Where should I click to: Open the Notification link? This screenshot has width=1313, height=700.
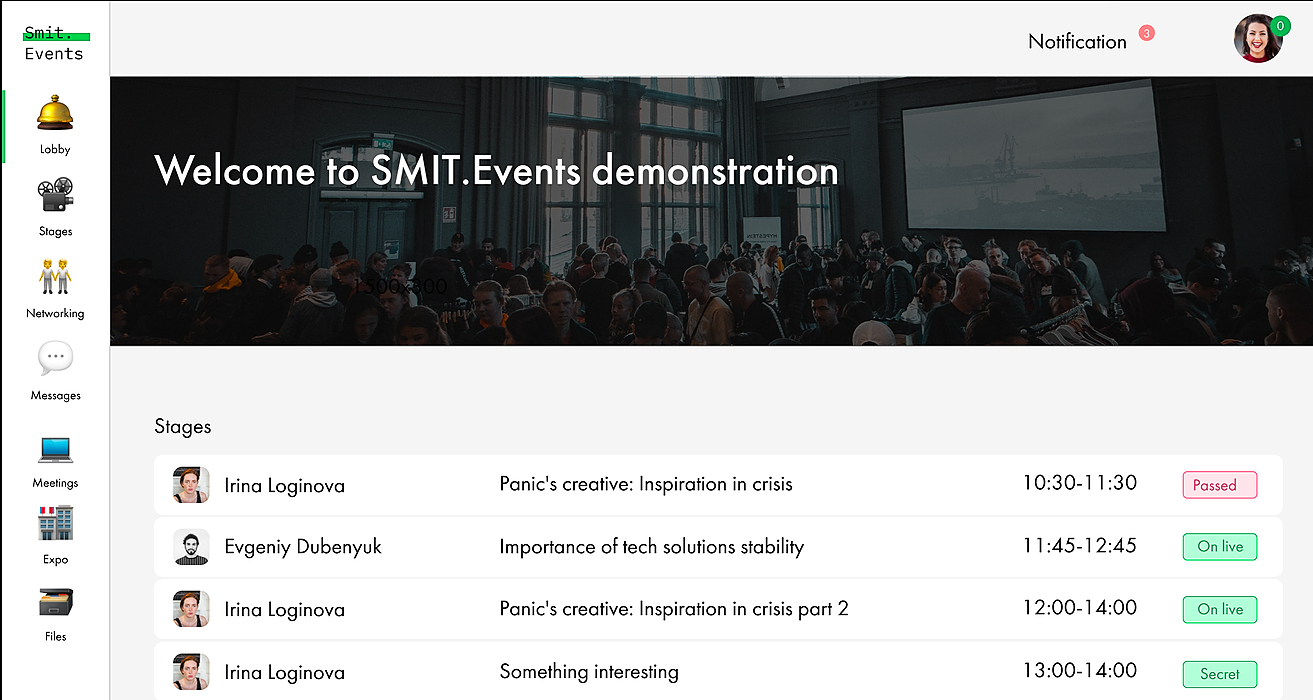click(x=1077, y=42)
